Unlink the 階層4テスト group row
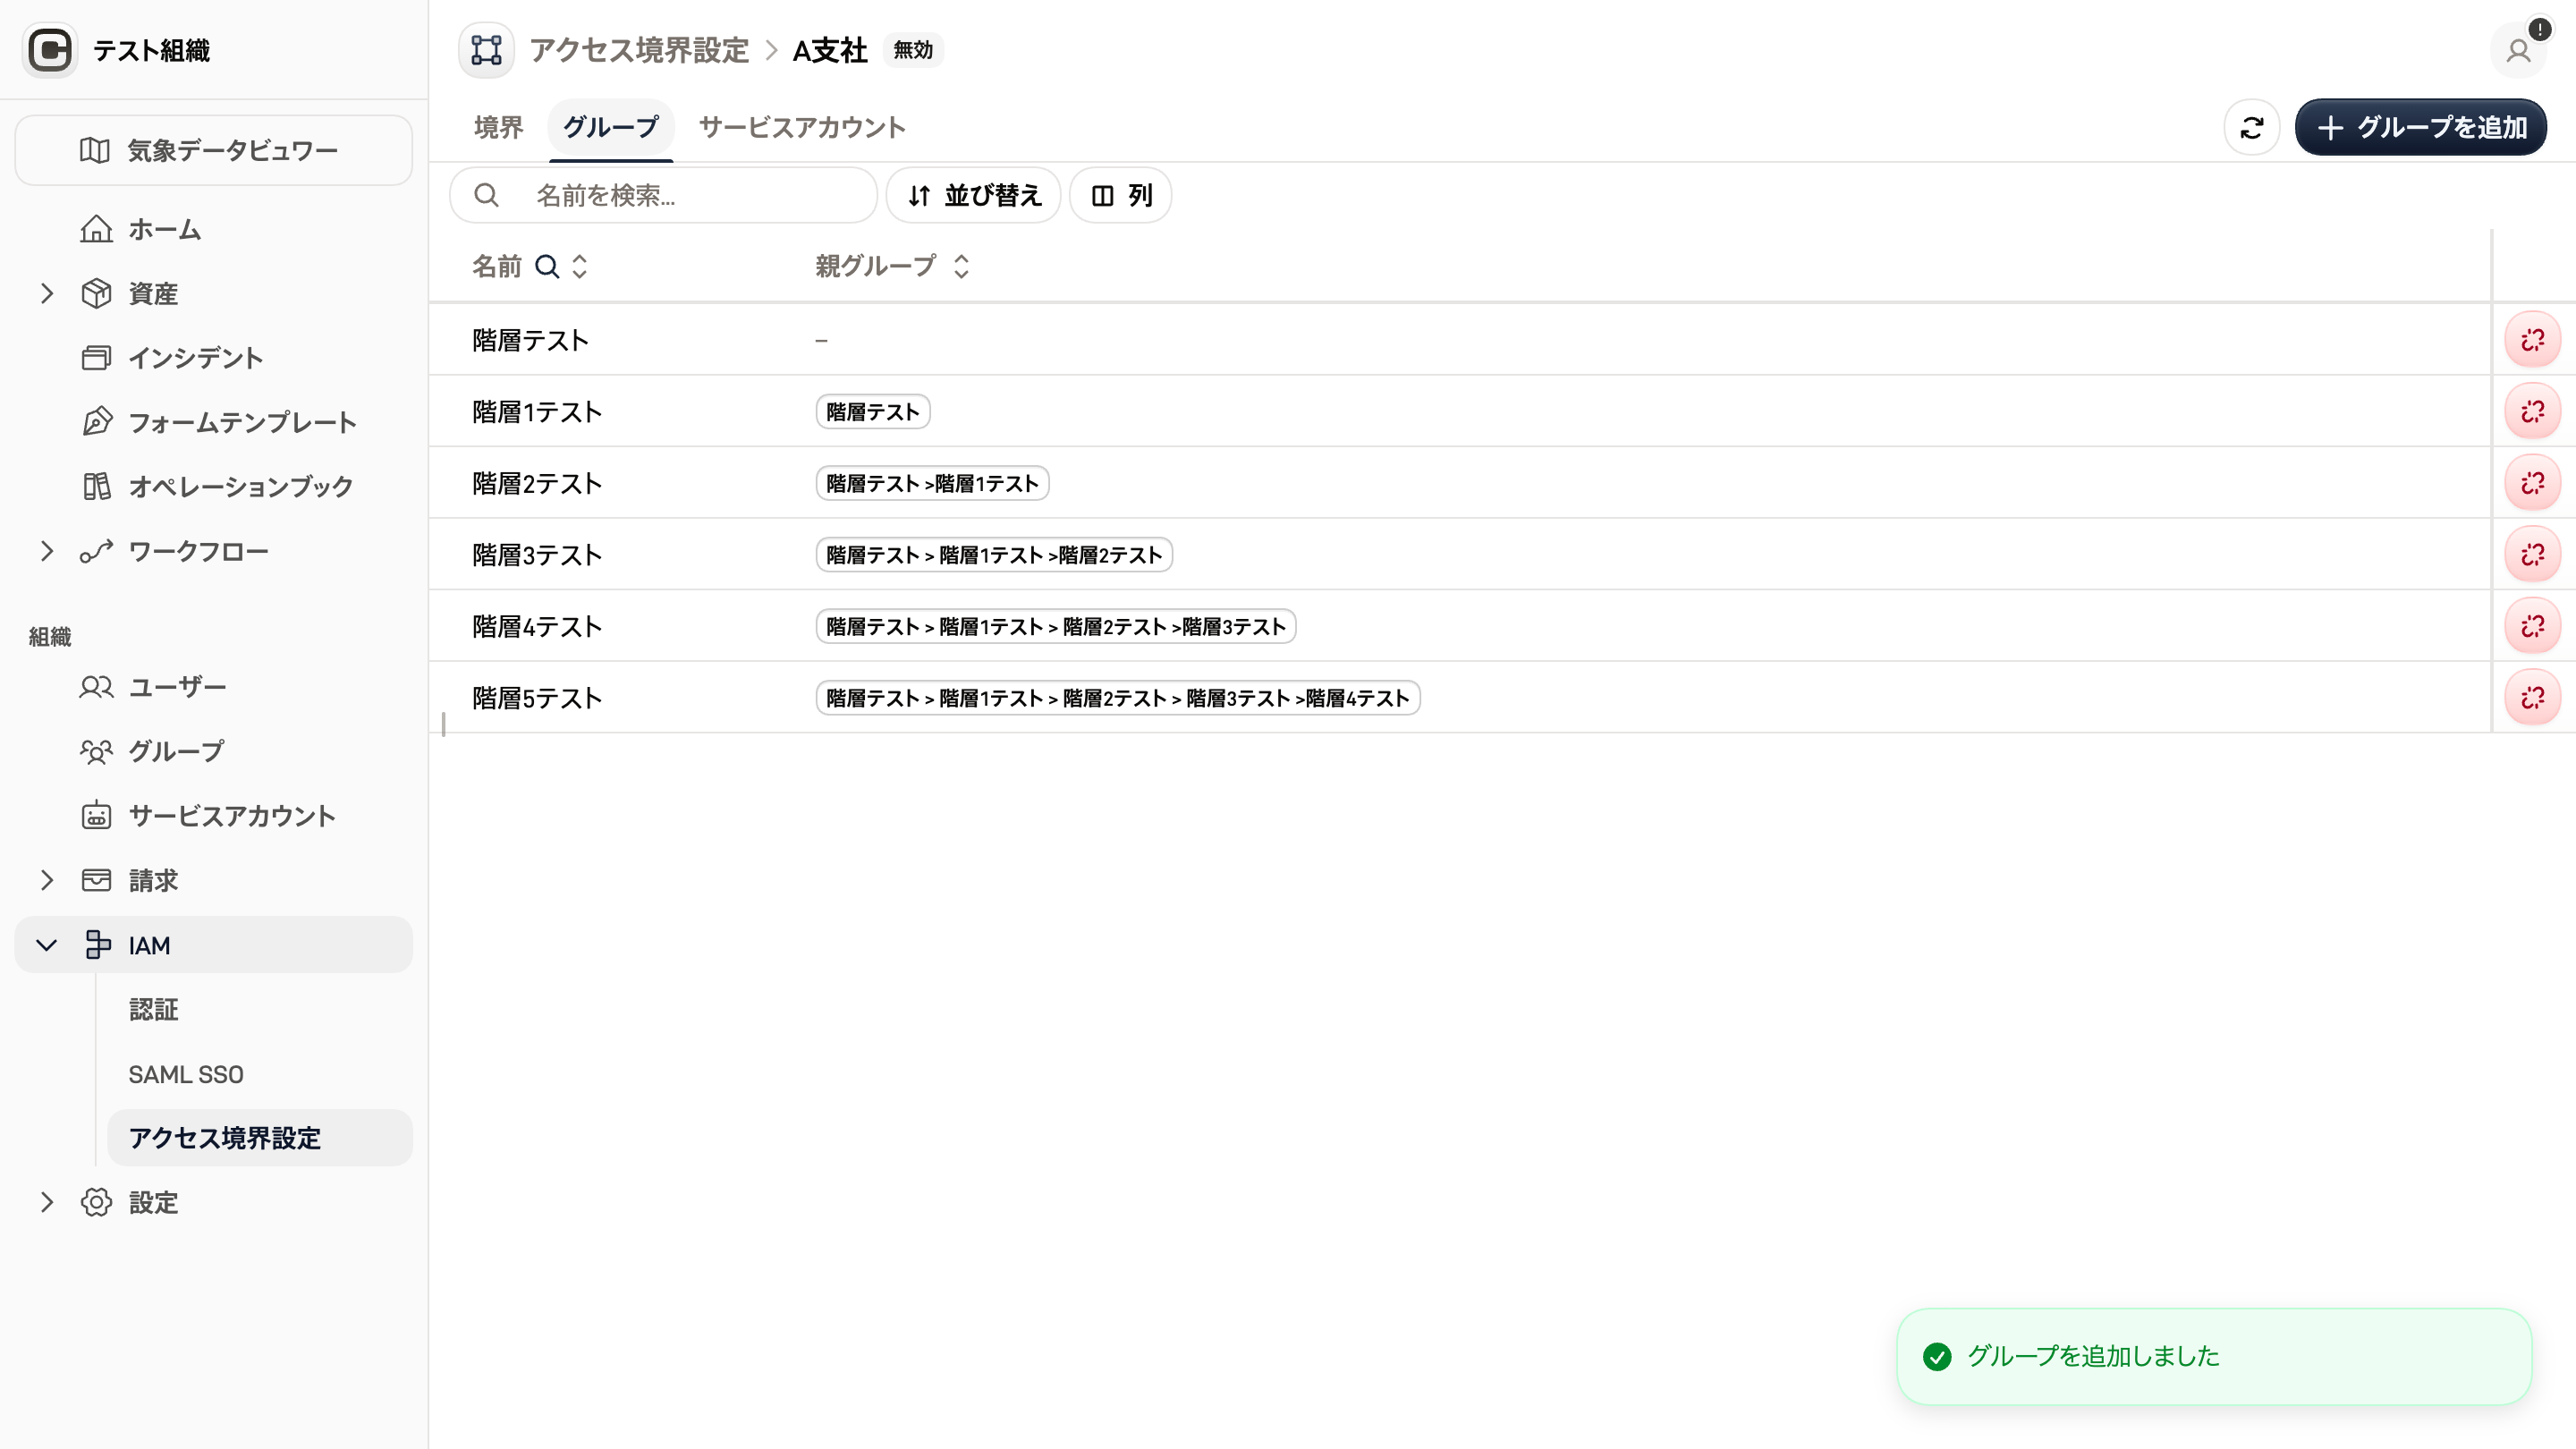Image resolution: width=2576 pixels, height=1449 pixels. 2532,626
